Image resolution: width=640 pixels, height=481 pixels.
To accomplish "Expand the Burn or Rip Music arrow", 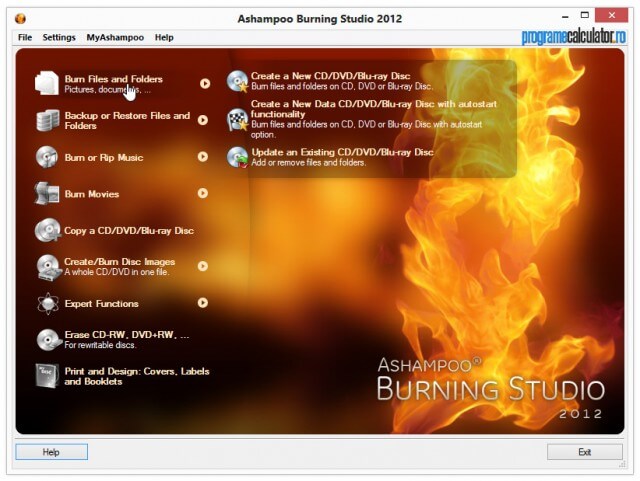I will coord(203,157).
